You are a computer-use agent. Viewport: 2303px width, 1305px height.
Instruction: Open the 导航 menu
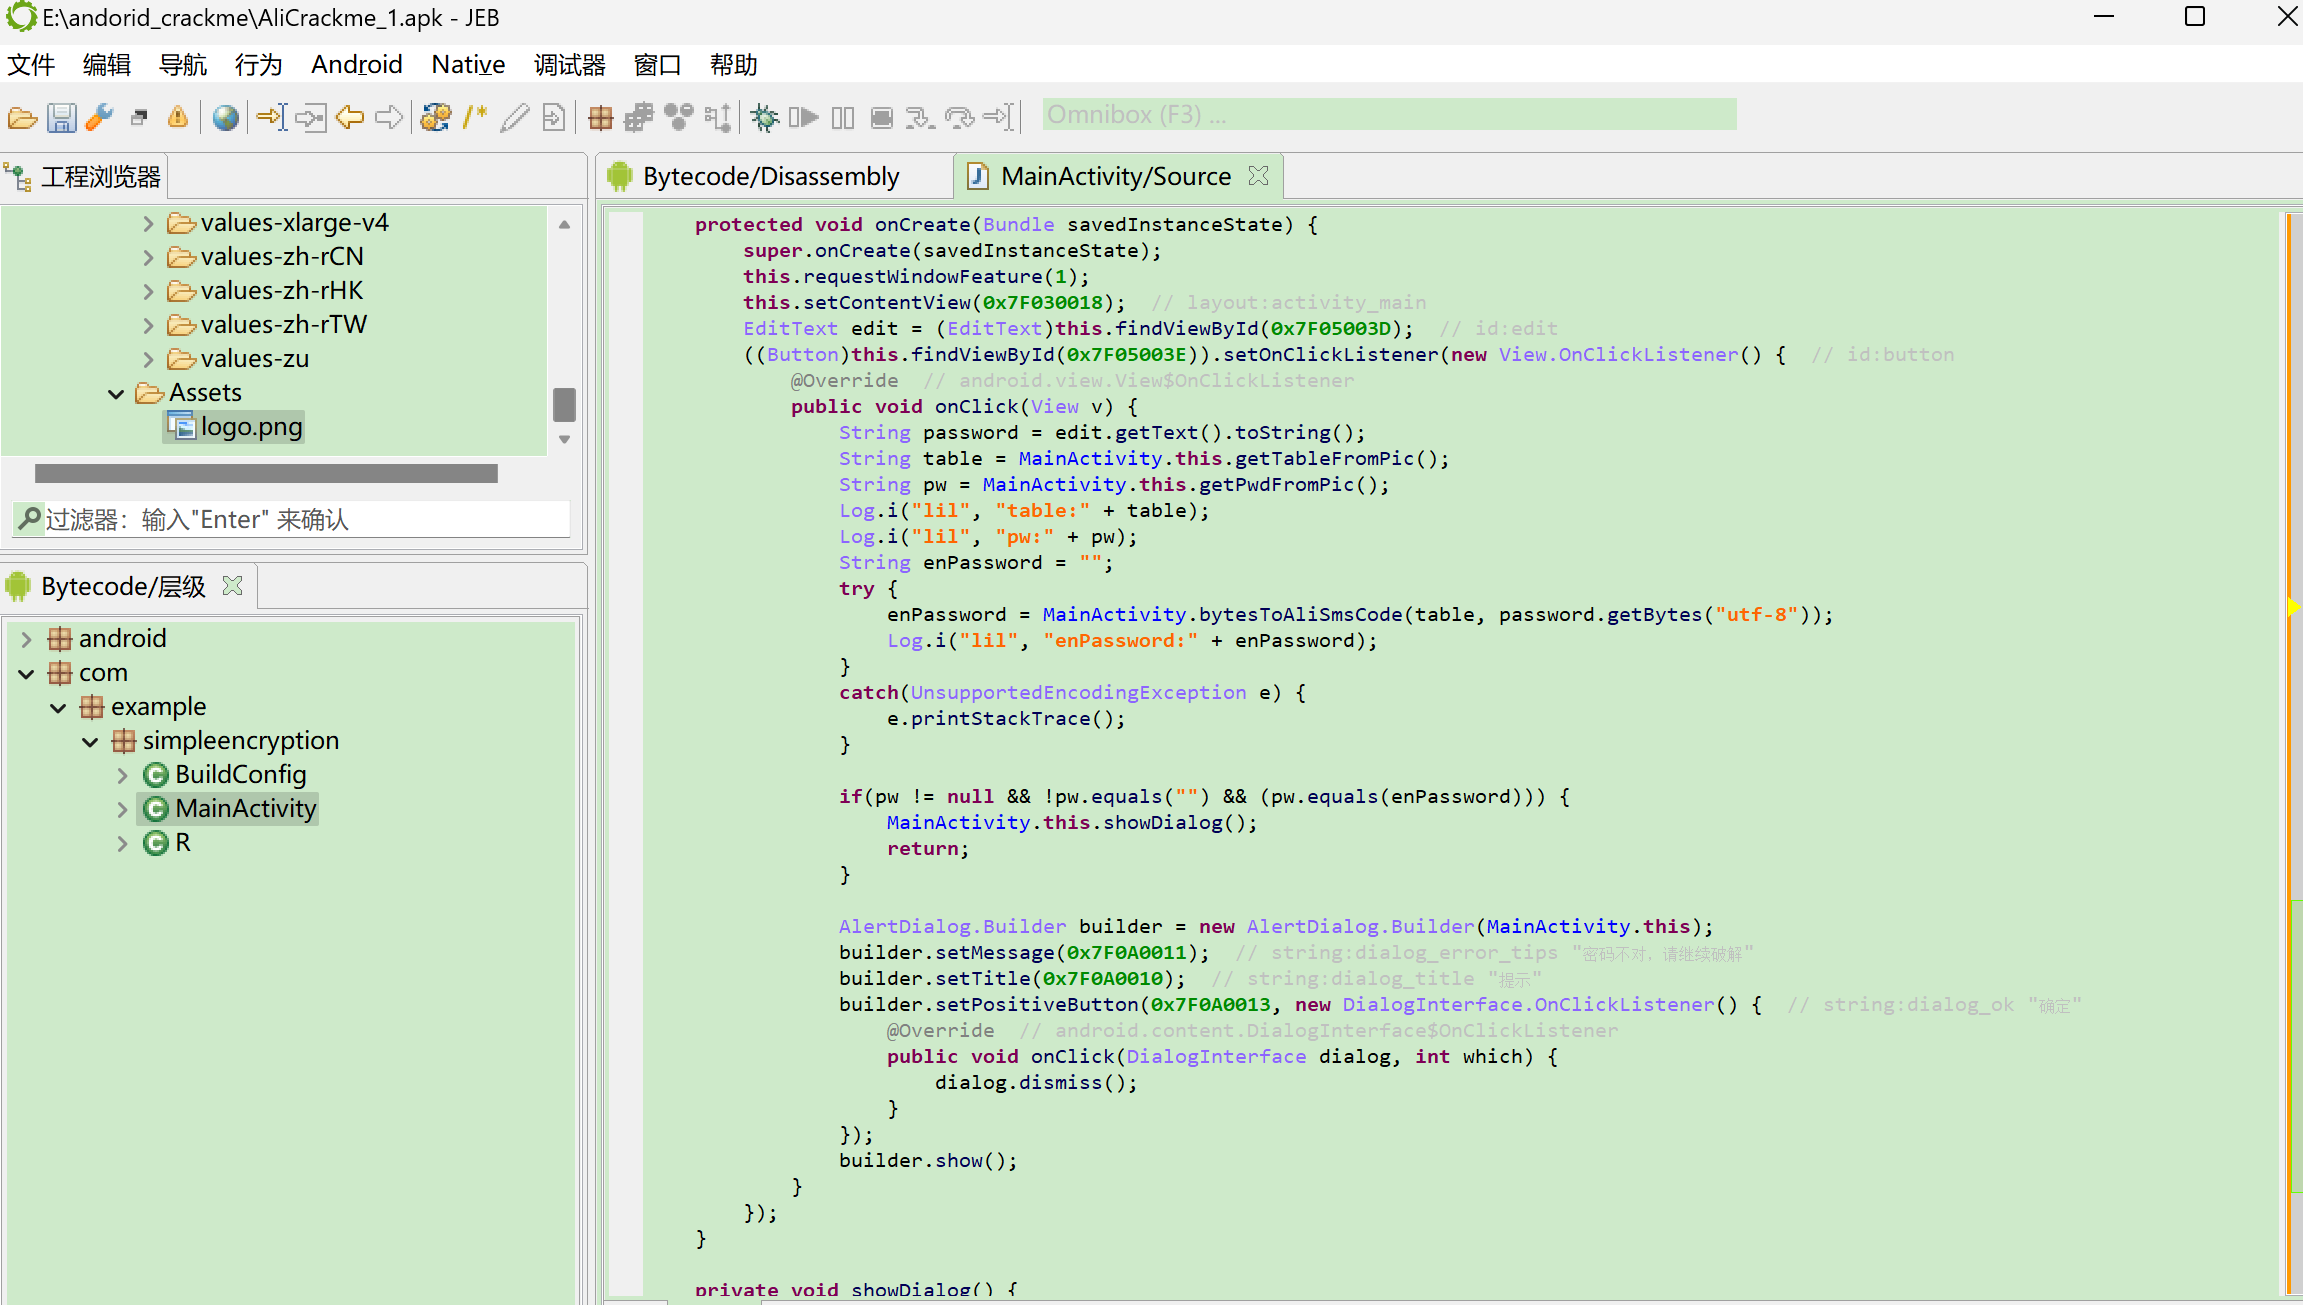click(x=183, y=65)
